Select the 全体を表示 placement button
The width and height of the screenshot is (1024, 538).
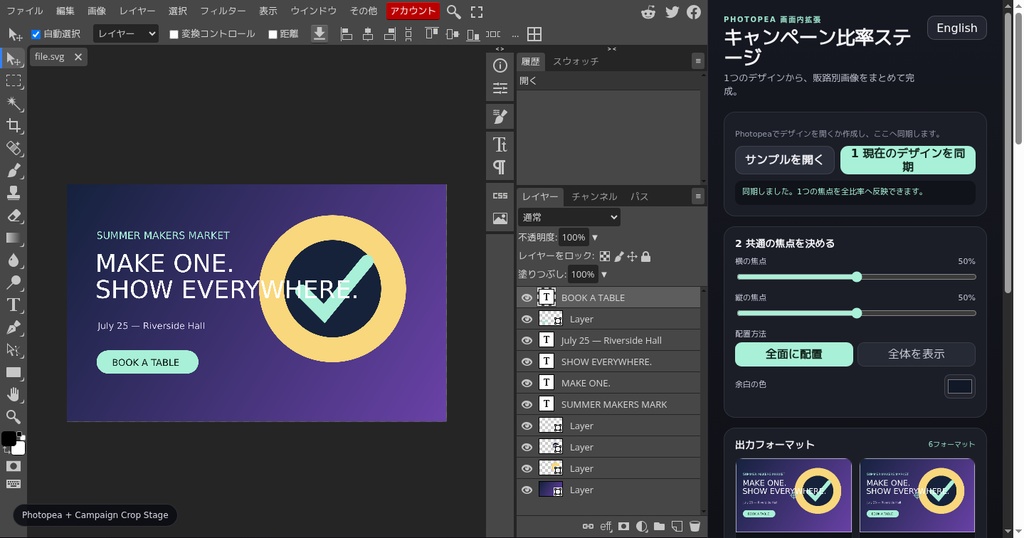[x=916, y=354]
